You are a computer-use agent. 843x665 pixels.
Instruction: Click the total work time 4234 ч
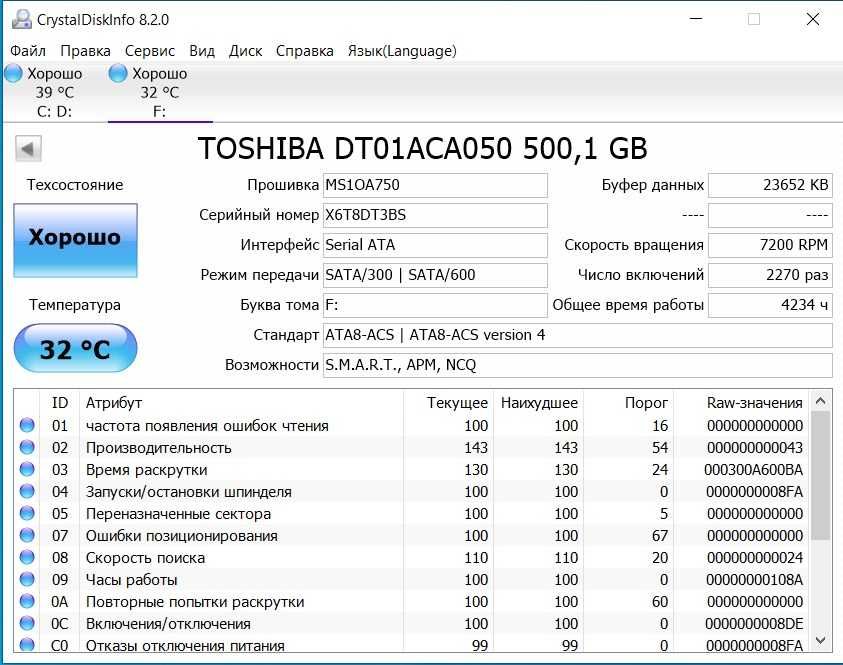click(x=770, y=305)
